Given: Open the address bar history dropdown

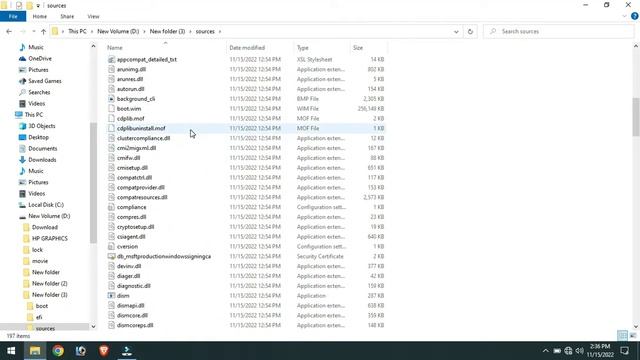Looking at the screenshot, I should pos(456,31).
